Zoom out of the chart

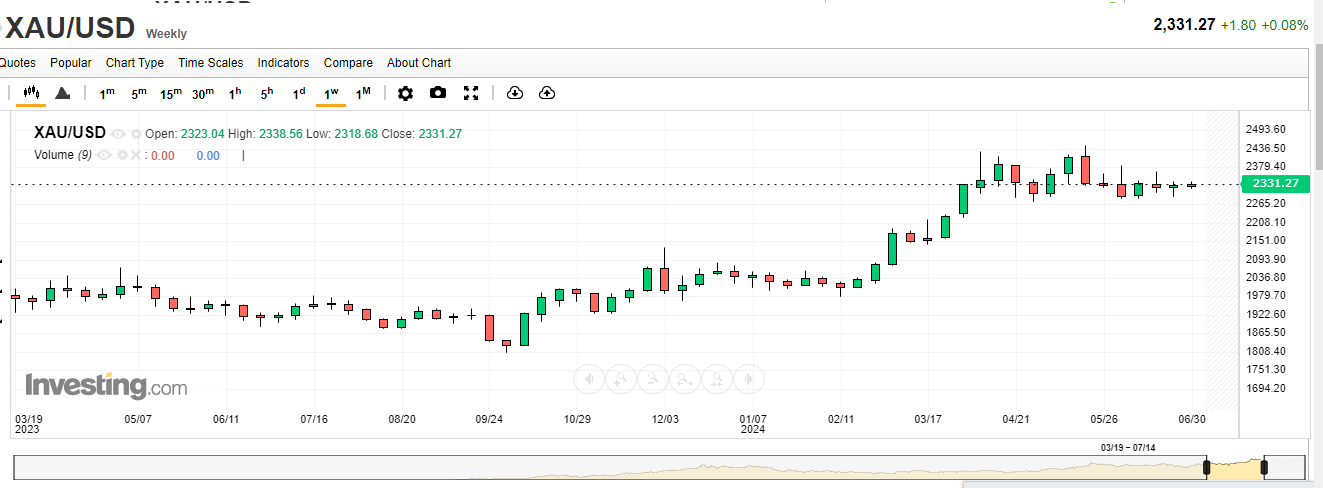(653, 378)
